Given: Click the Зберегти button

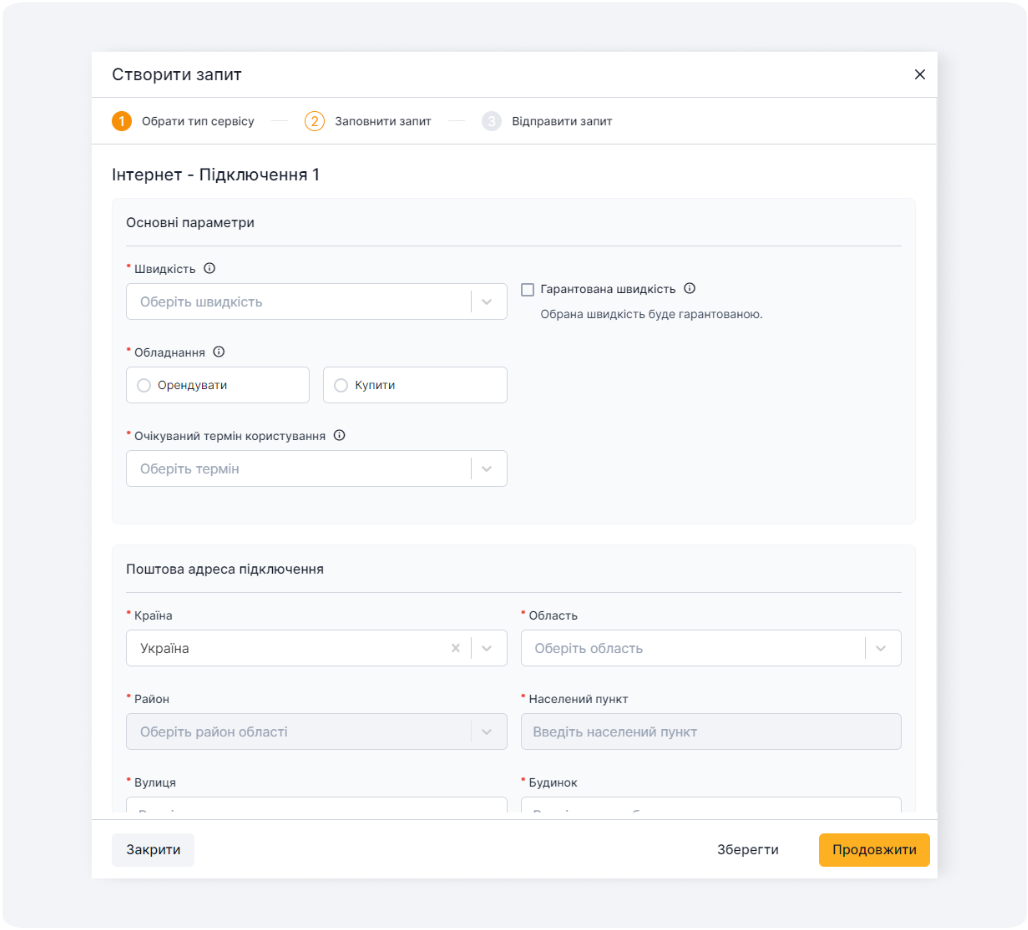Looking at the screenshot, I should click(747, 850).
